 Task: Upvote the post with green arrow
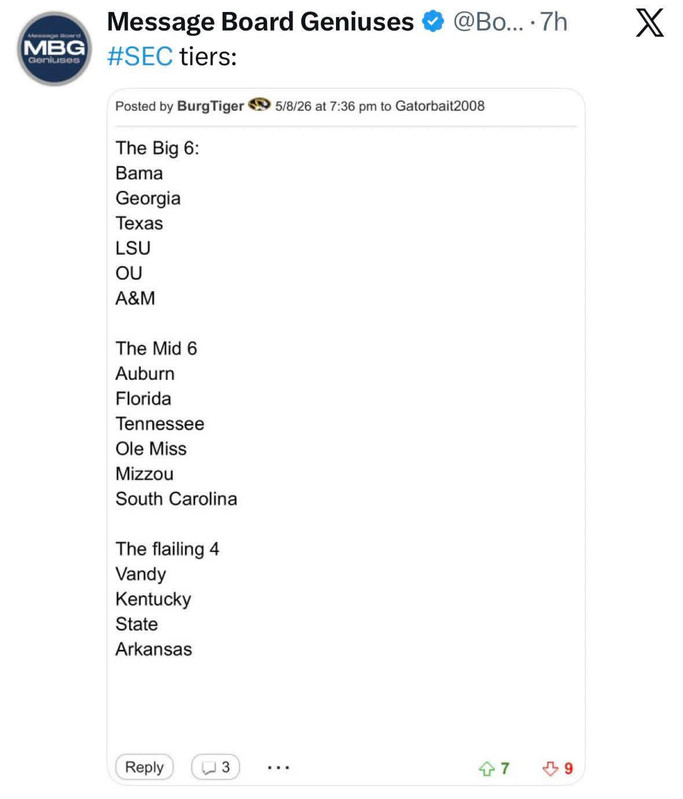click(x=487, y=768)
